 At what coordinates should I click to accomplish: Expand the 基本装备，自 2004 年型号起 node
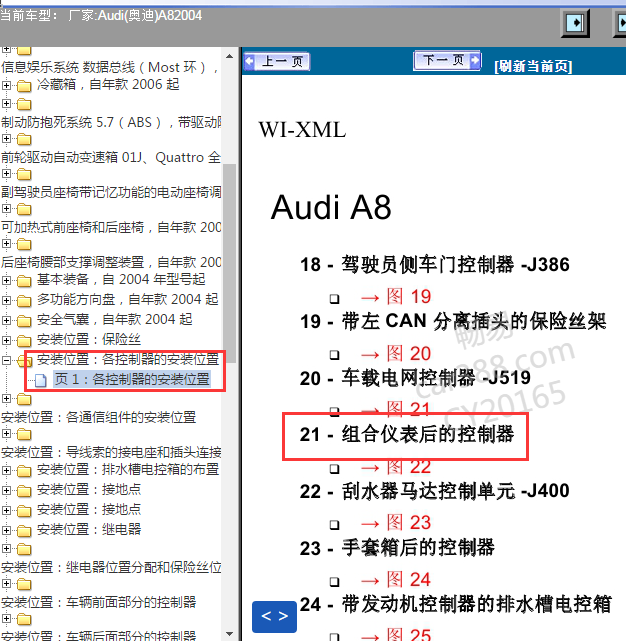click(6, 280)
